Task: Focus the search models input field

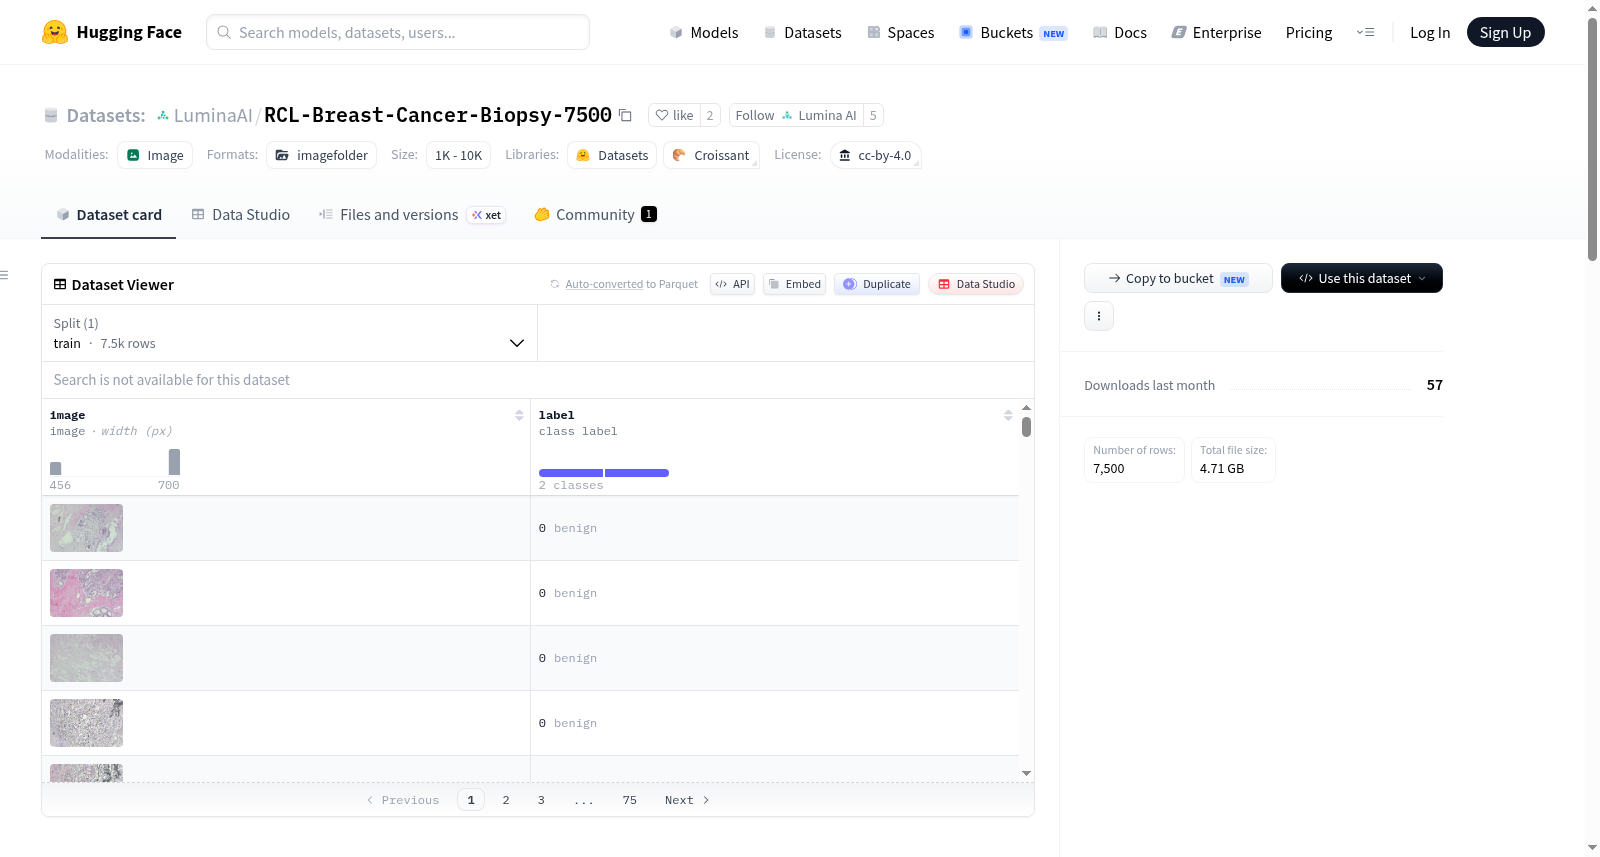Action: click(x=398, y=32)
